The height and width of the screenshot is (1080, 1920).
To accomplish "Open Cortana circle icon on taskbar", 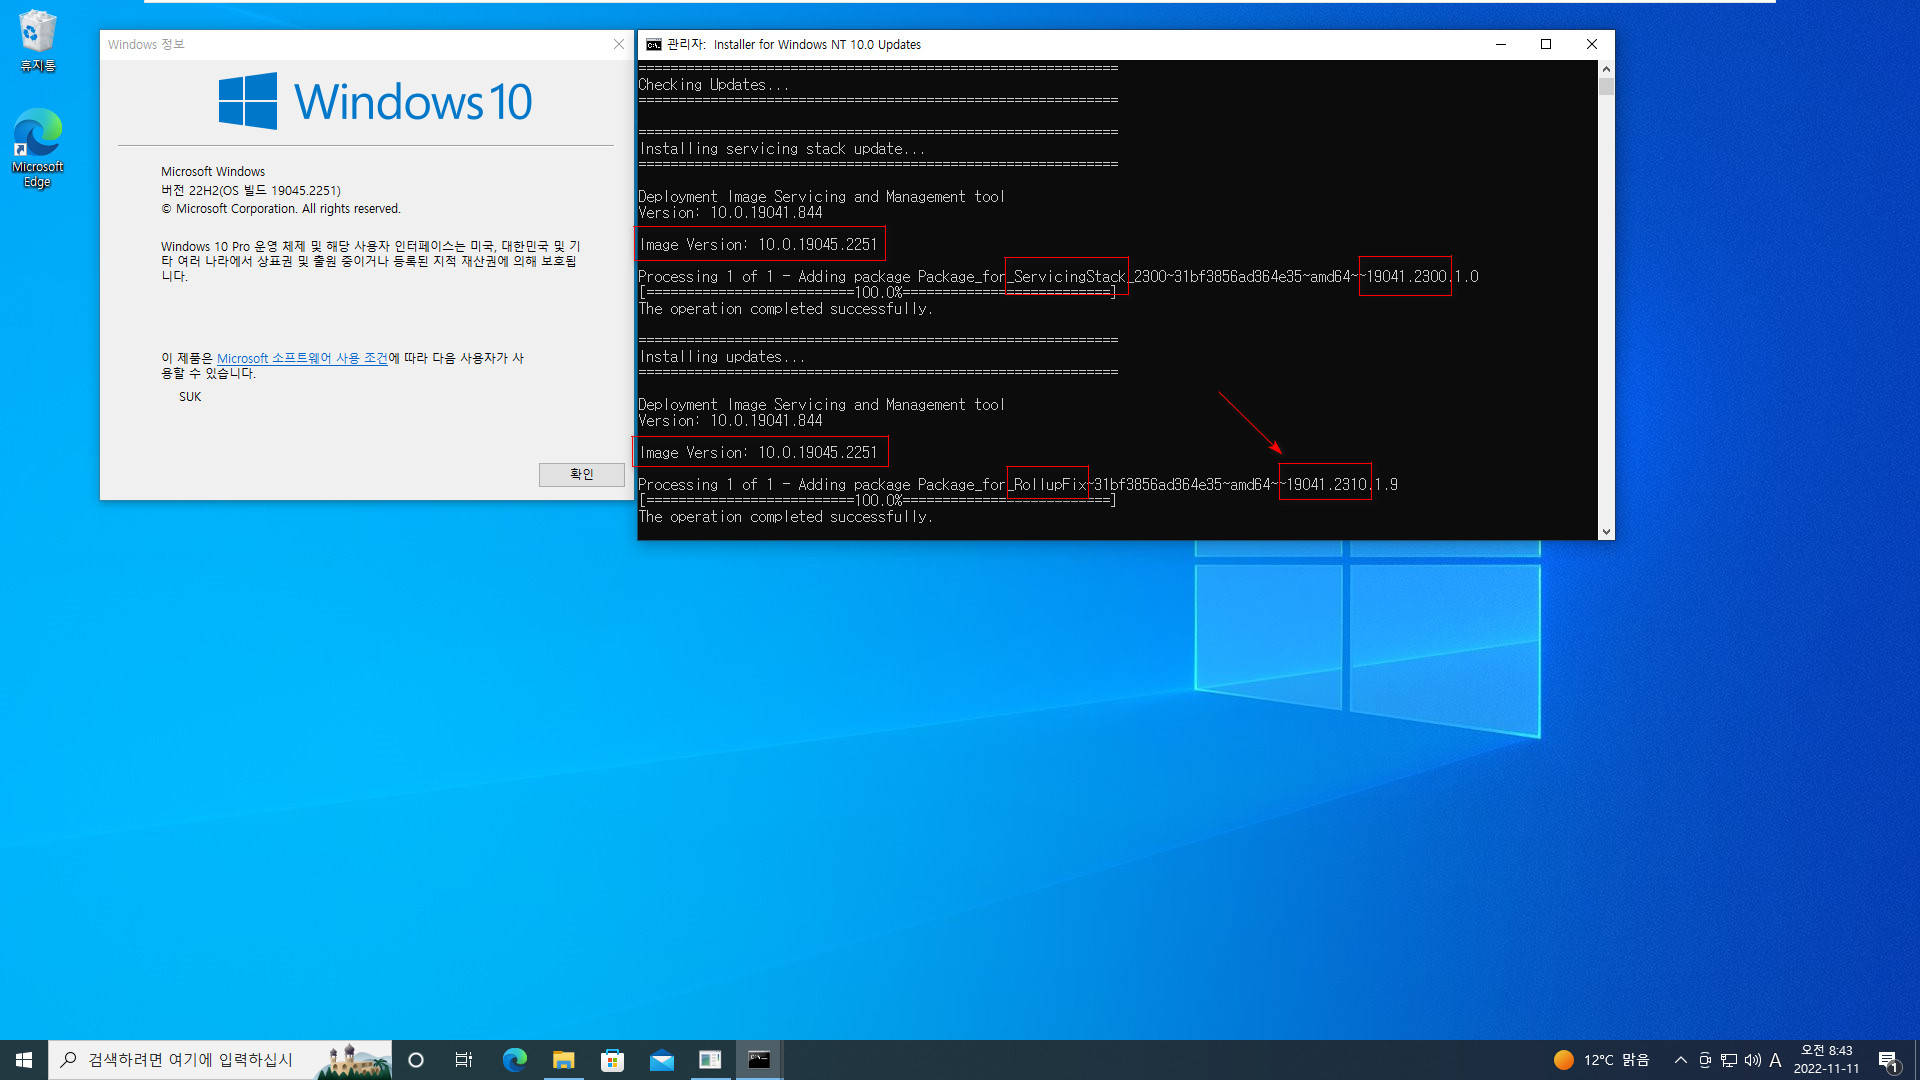I will pos(416,1060).
